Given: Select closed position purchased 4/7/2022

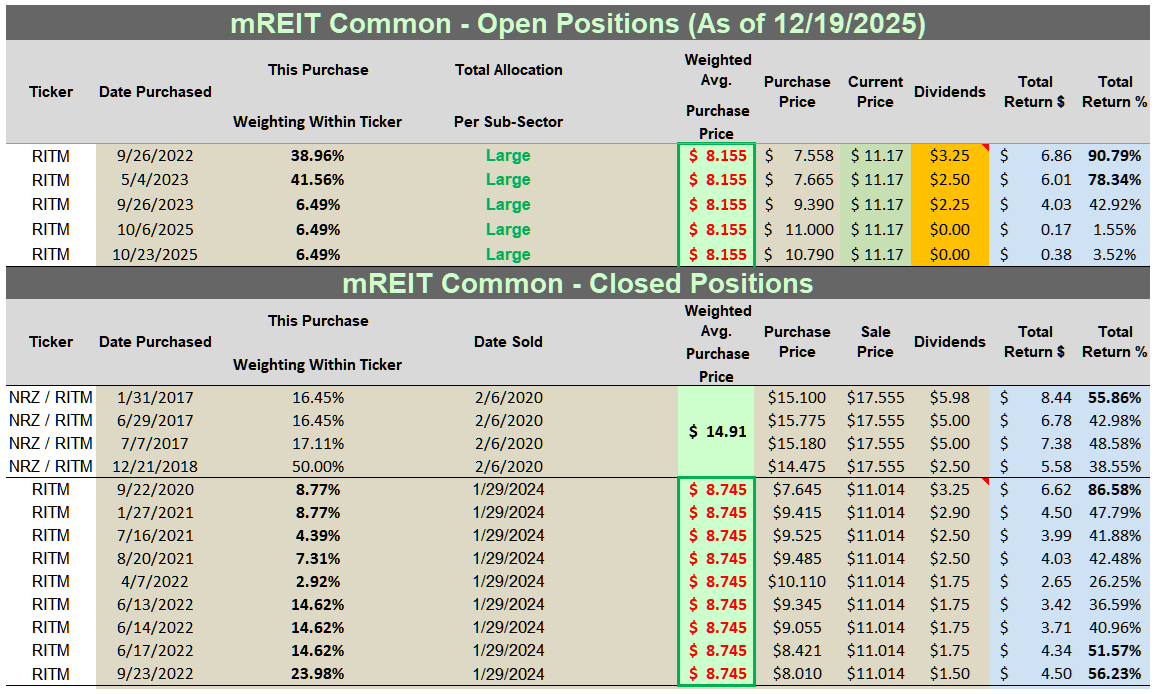Looking at the screenshot, I should (x=155, y=582).
